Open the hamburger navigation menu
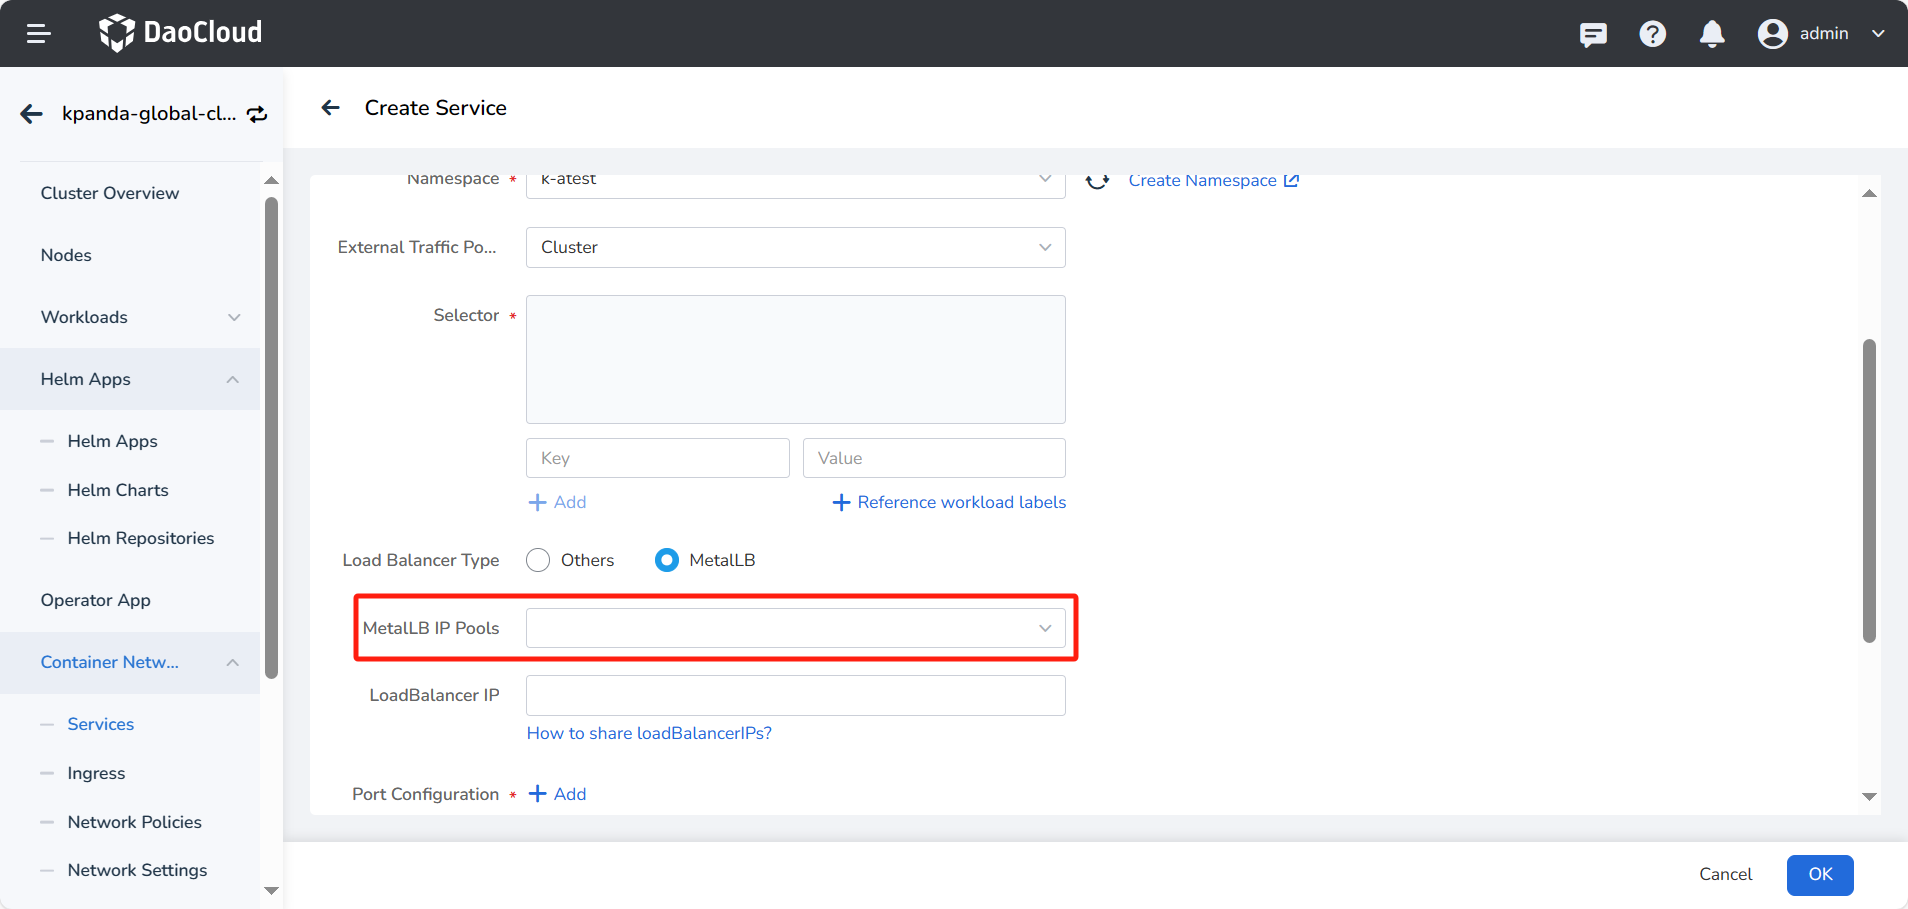 39,33
